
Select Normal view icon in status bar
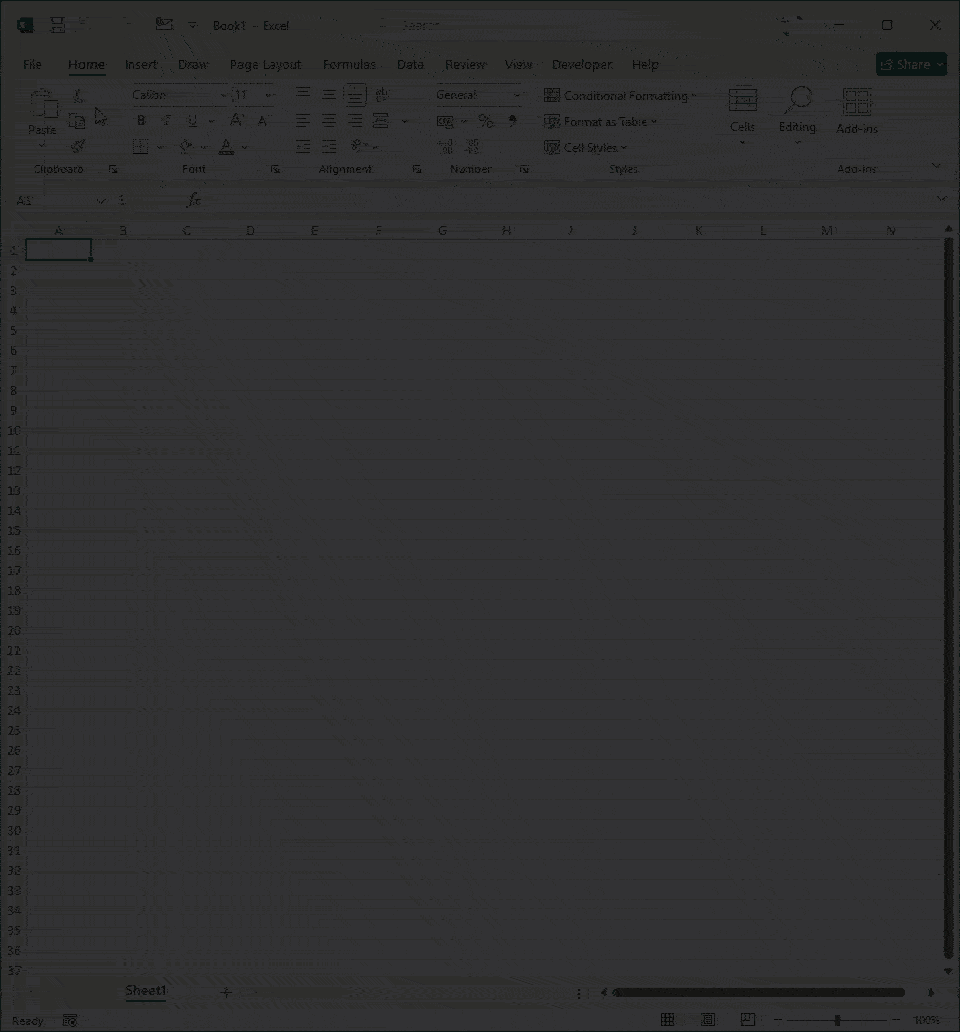coord(667,1019)
